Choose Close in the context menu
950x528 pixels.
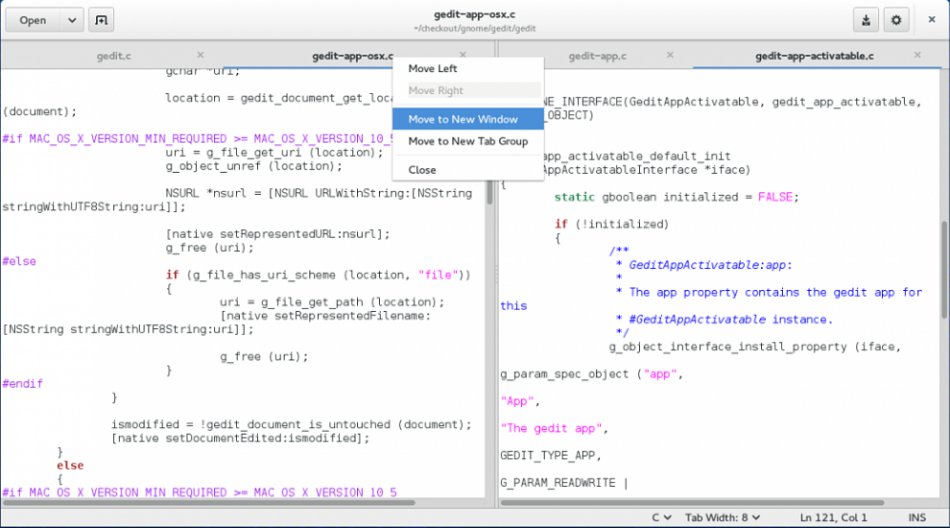(x=468, y=170)
